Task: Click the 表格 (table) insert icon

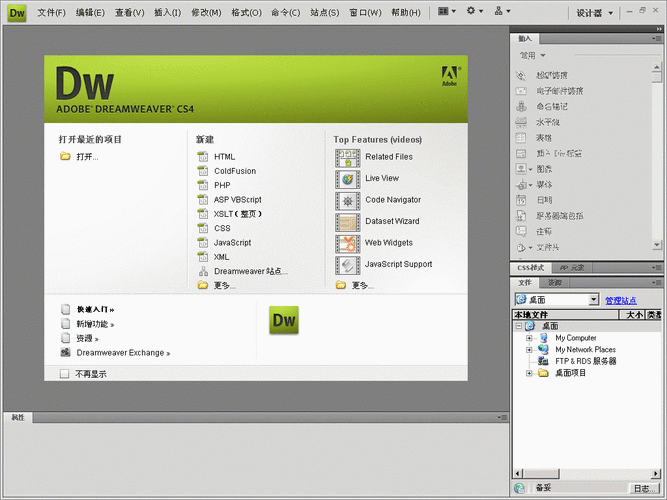Action: [520, 137]
